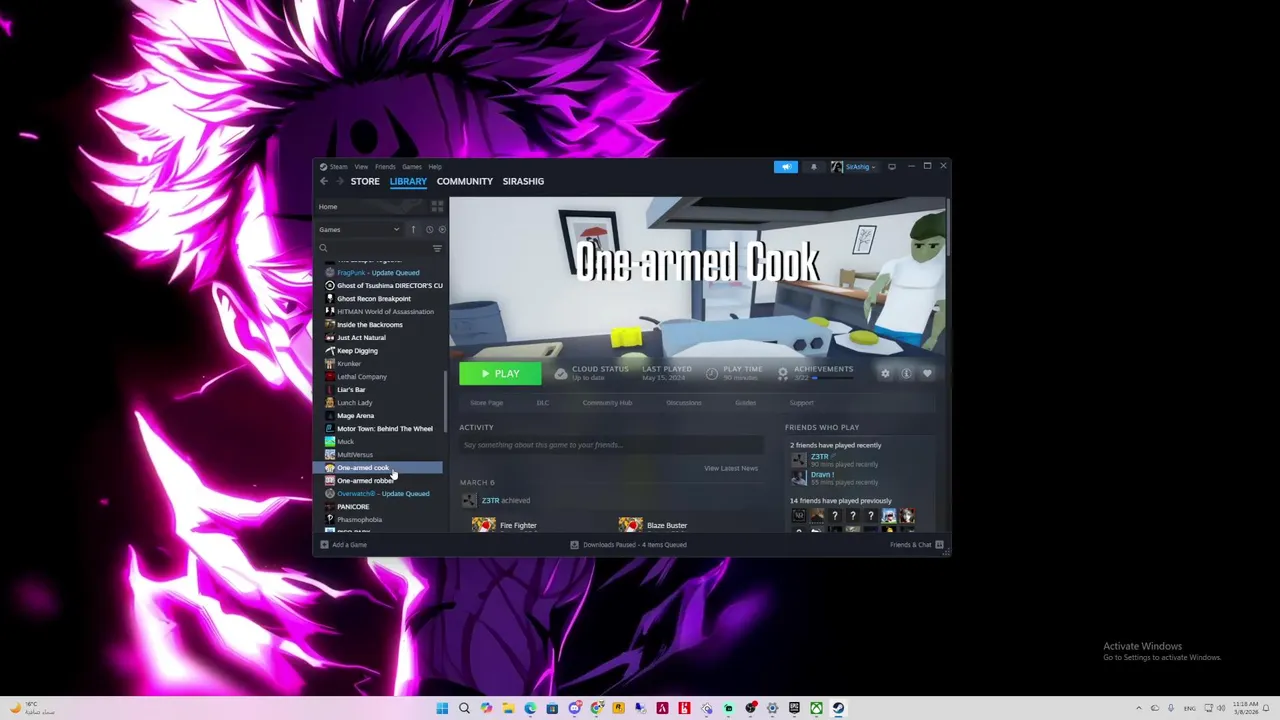
Task: Open Epic Games Launcher in taskbar
Action: (x=794, y=708)
